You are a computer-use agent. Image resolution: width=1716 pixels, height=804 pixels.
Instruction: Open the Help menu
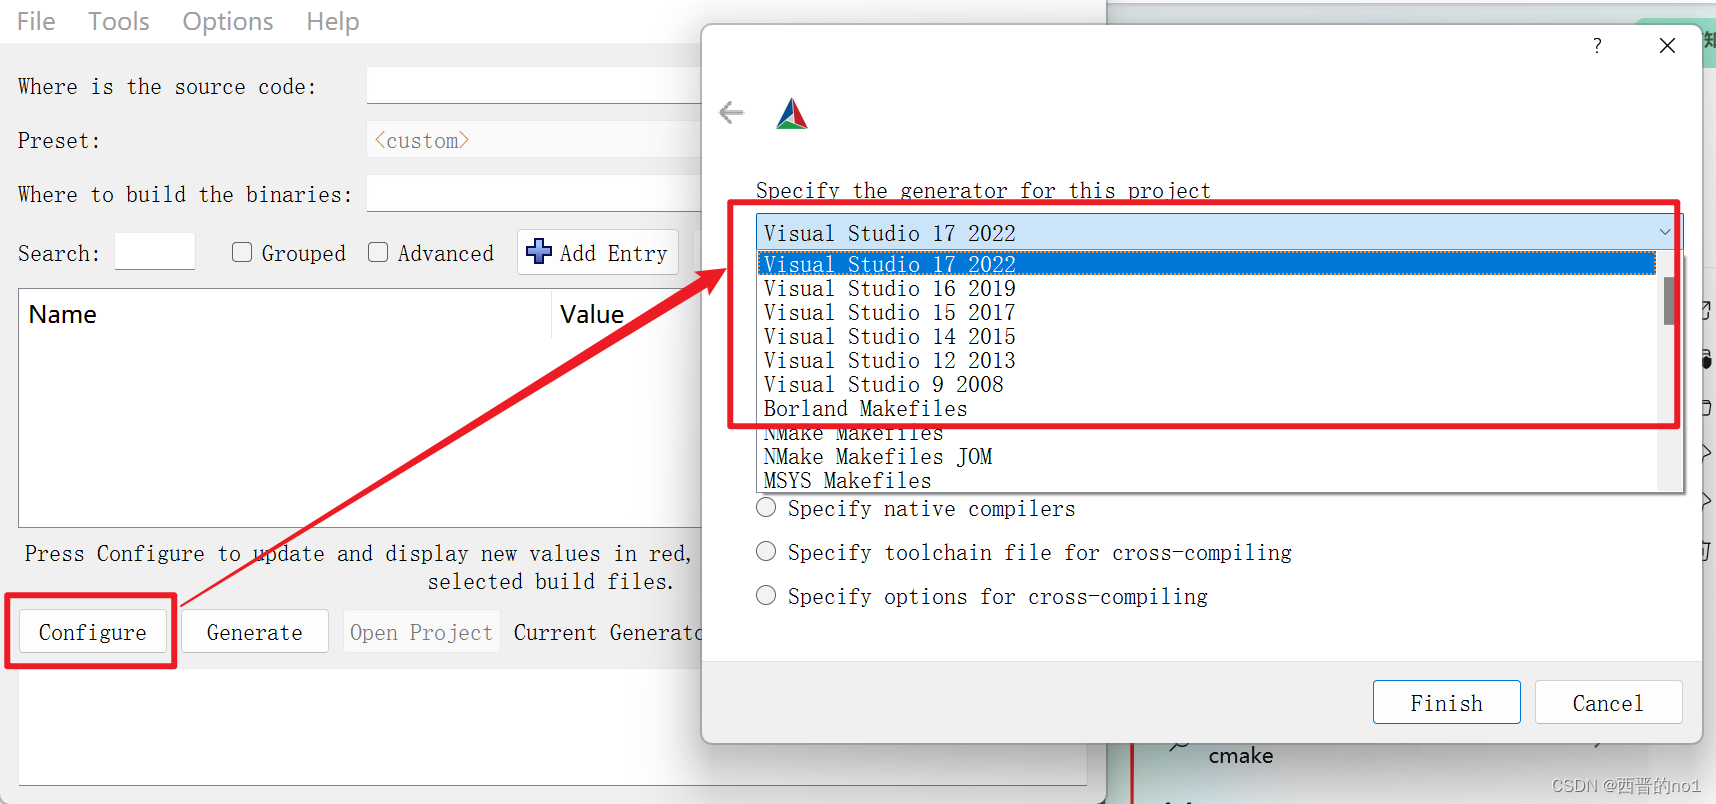(x=332, y=21)
